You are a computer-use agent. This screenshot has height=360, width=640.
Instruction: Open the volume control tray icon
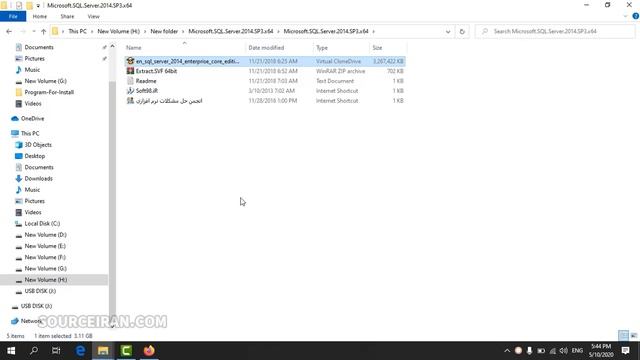(564, 351)
